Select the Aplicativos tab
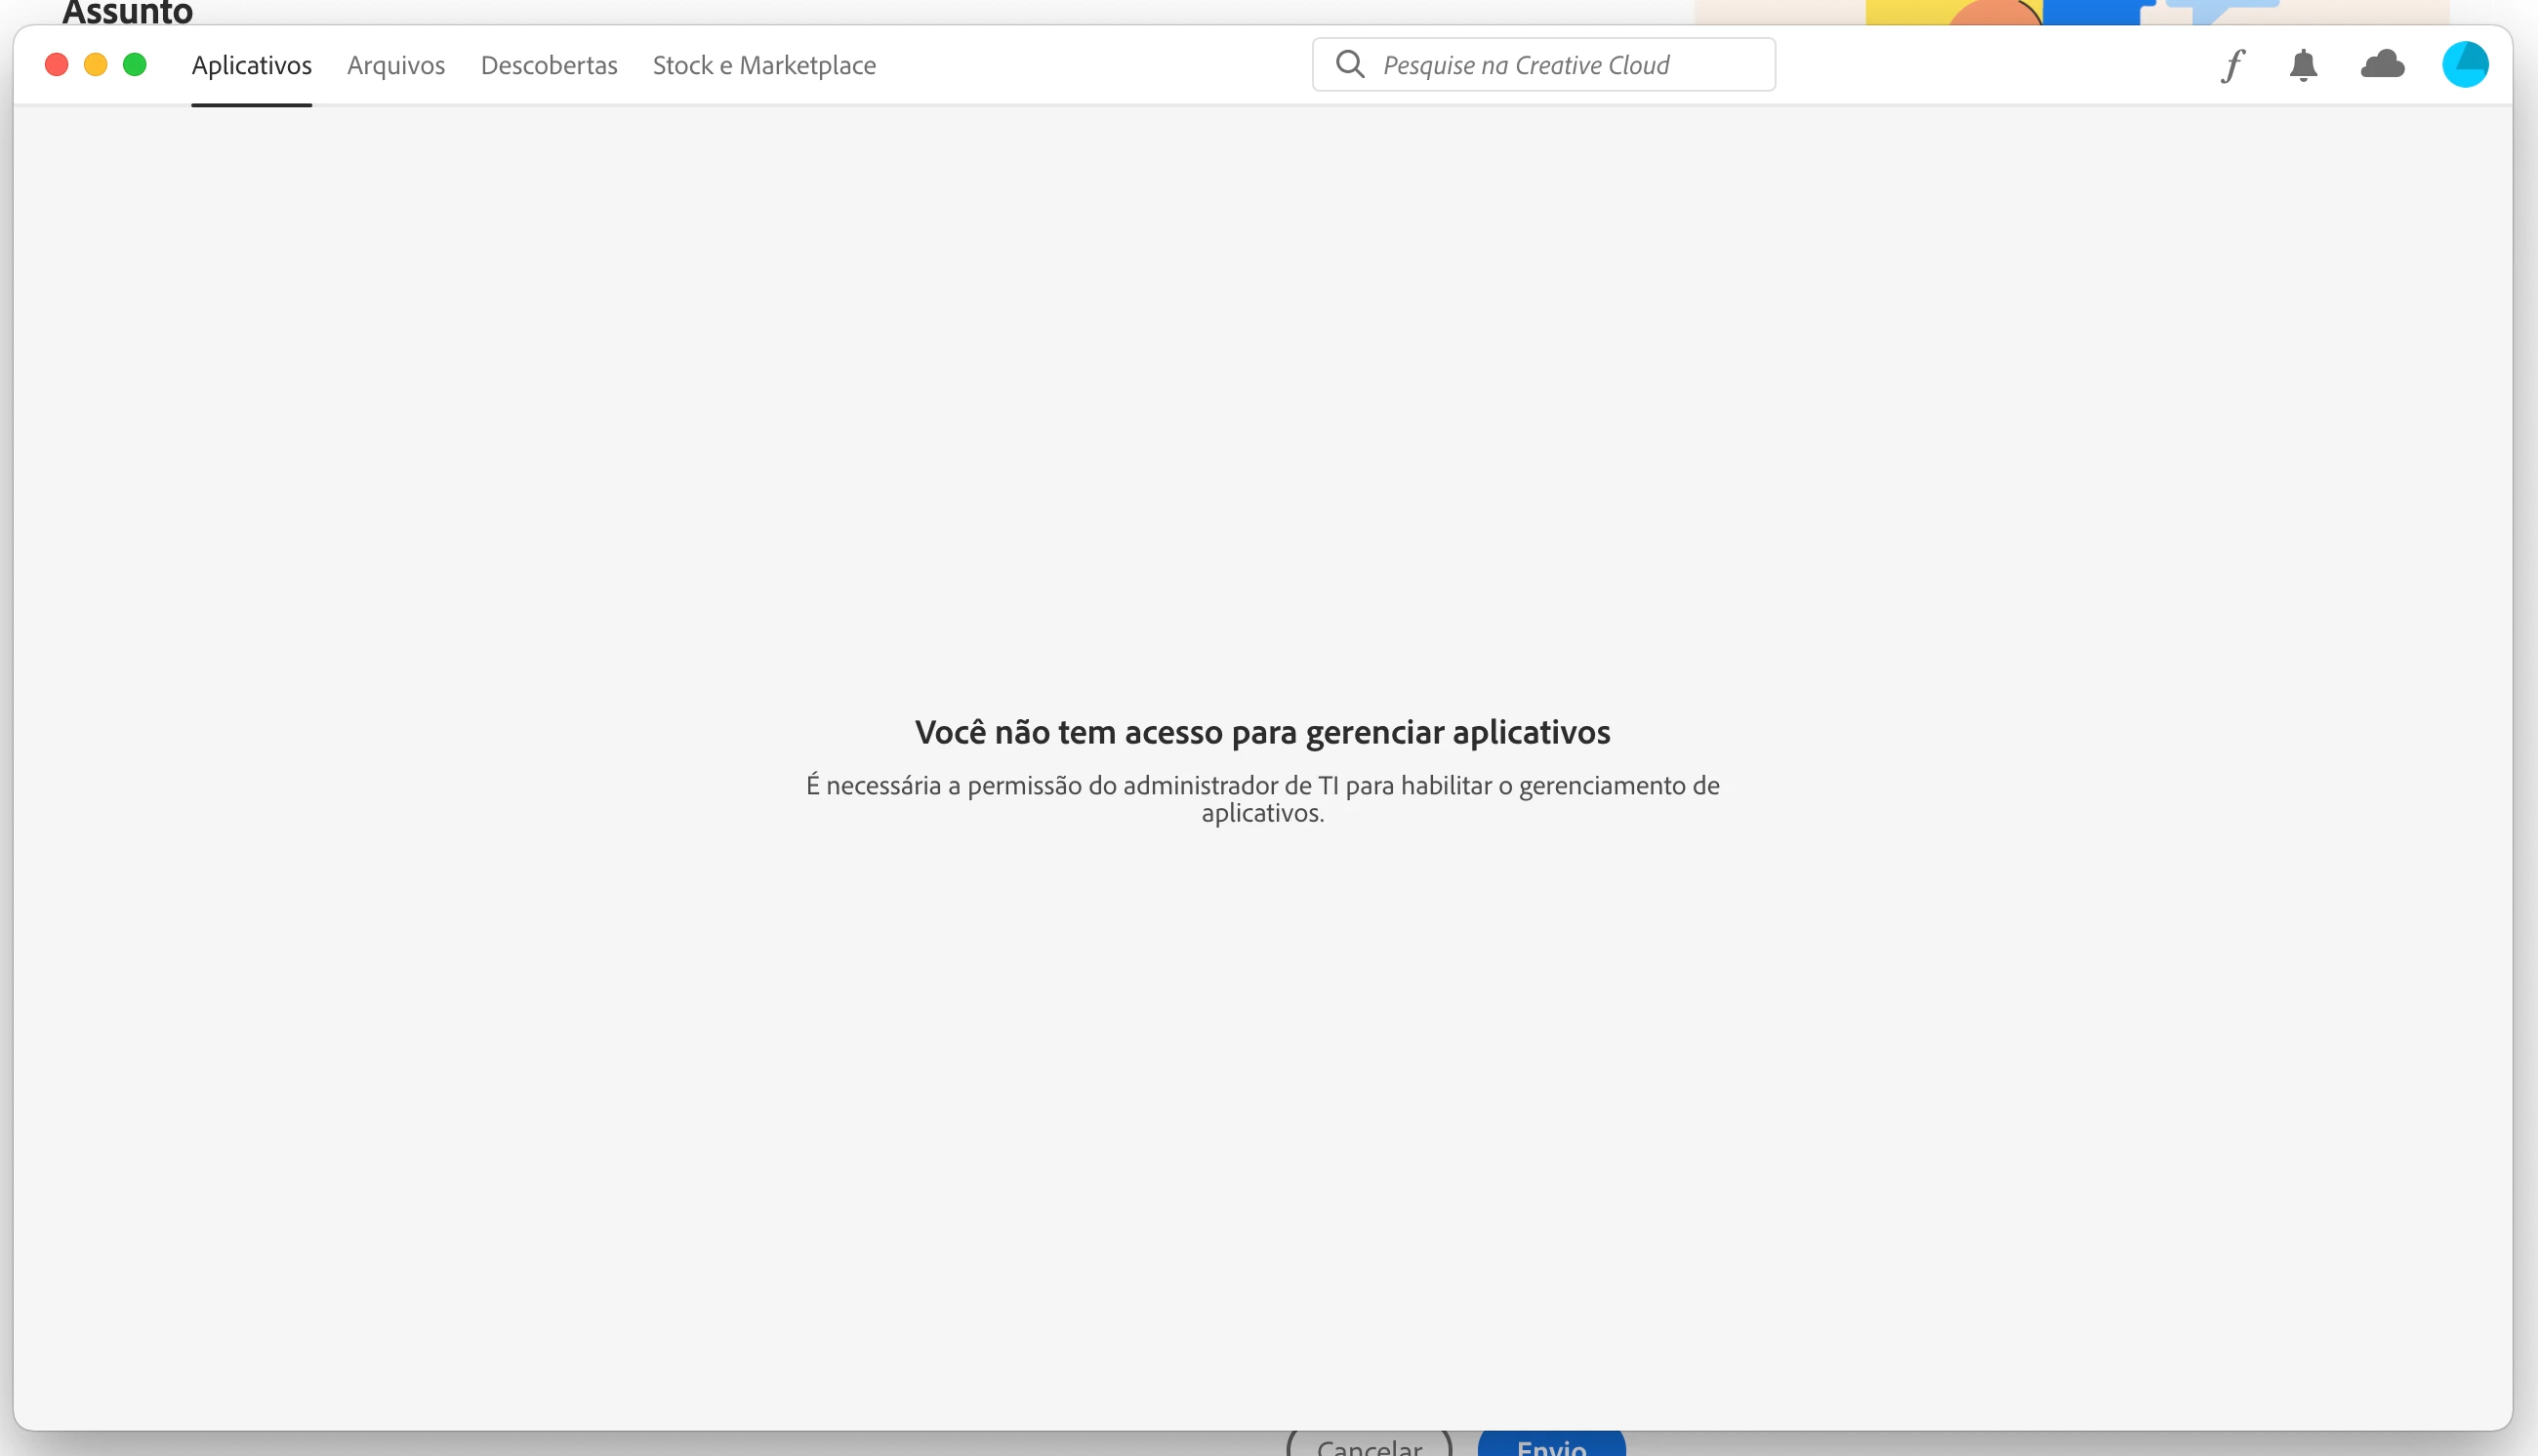Image resolution: width=2538 pixels, height=1456 pixels. click(252, 65)
